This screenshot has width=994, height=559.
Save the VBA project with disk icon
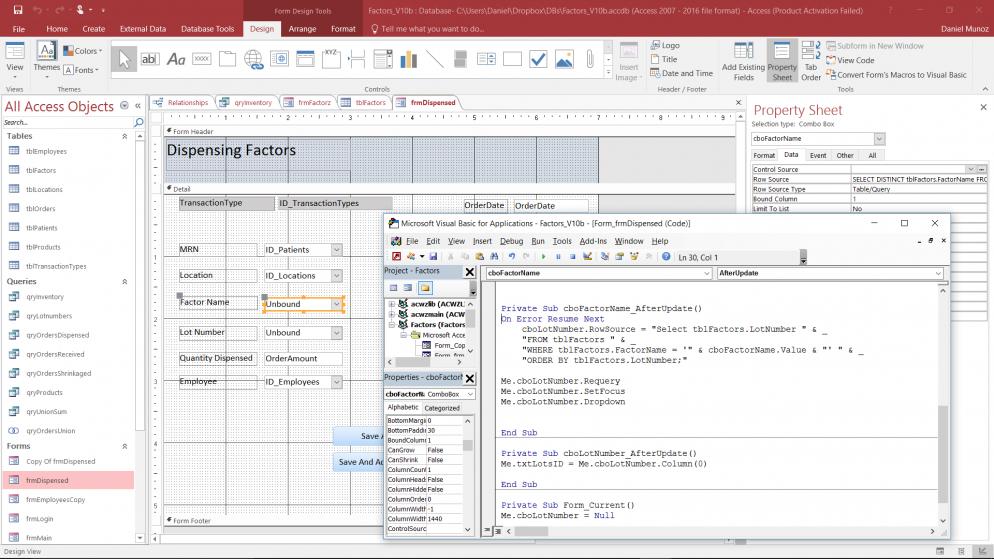pos(434,257)
